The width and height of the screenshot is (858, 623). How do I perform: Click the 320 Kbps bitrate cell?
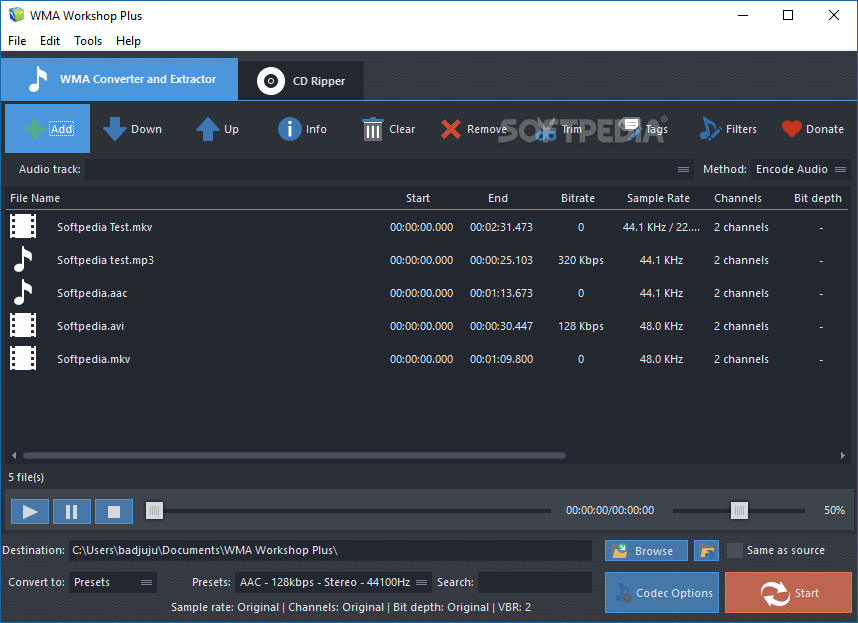[581, 260]
